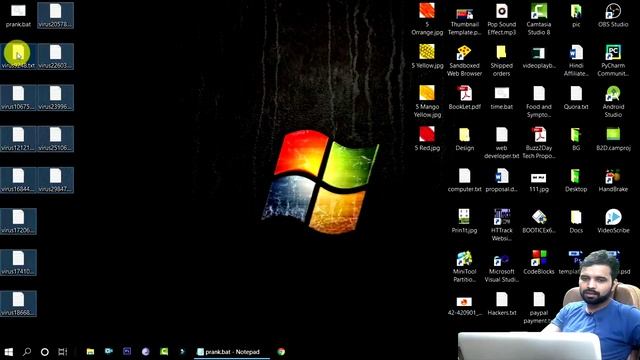Click the PyCharm Community shortcut
640x360 pixels.
[x=613, y=61]
